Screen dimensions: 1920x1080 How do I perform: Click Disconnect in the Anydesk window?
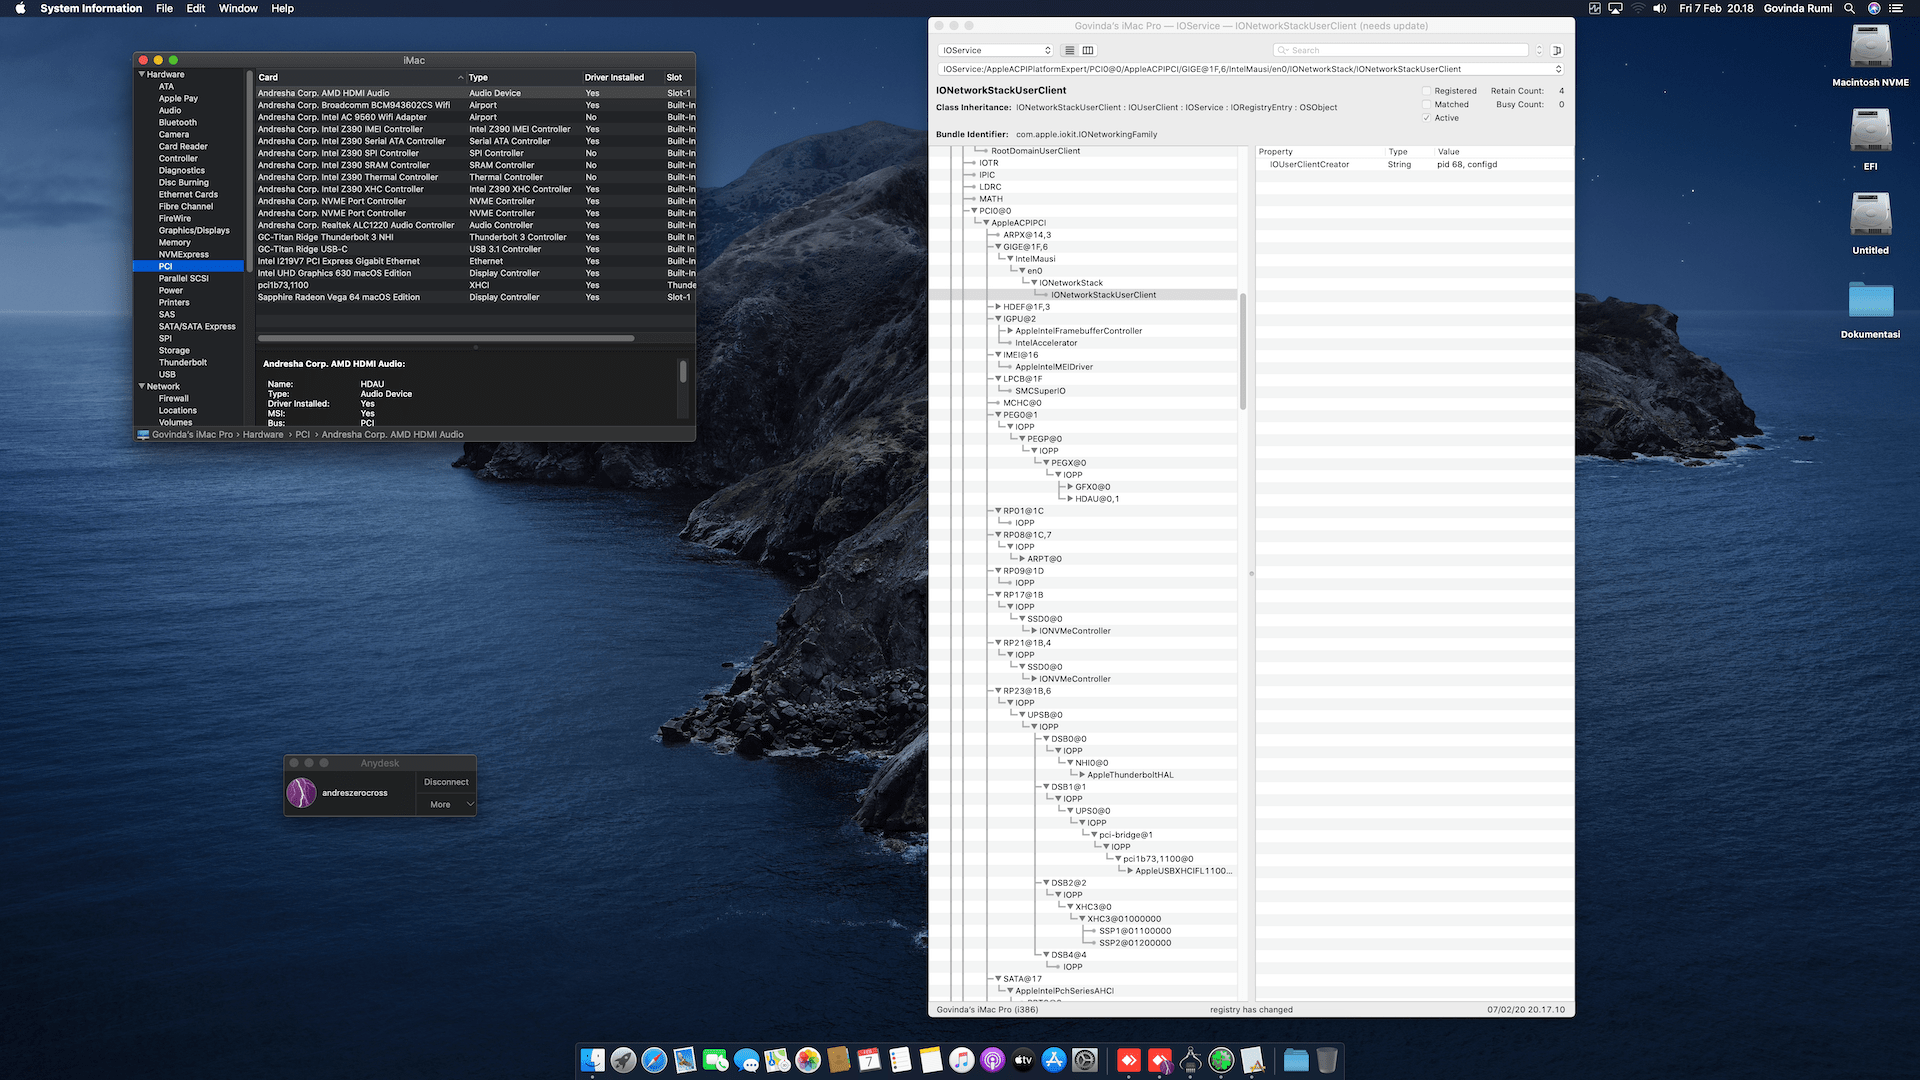pyautogui.click(x=446, y=782)
